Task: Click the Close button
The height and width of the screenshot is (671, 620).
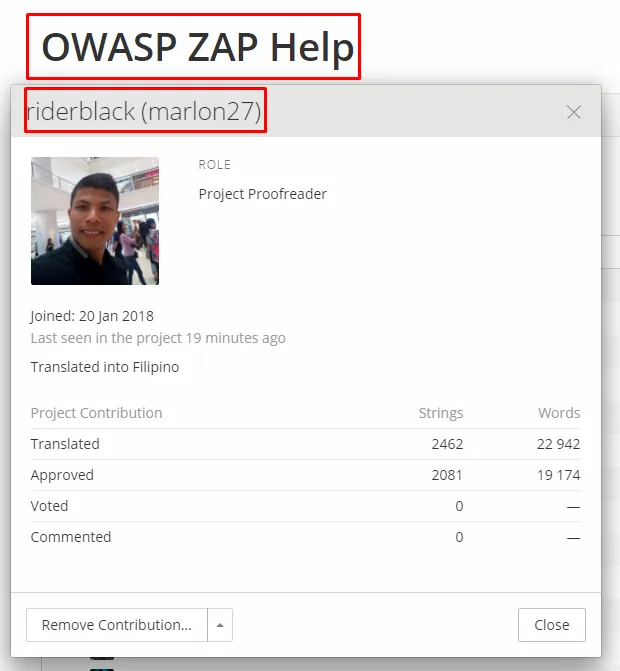Action: [x=552, y=625]
